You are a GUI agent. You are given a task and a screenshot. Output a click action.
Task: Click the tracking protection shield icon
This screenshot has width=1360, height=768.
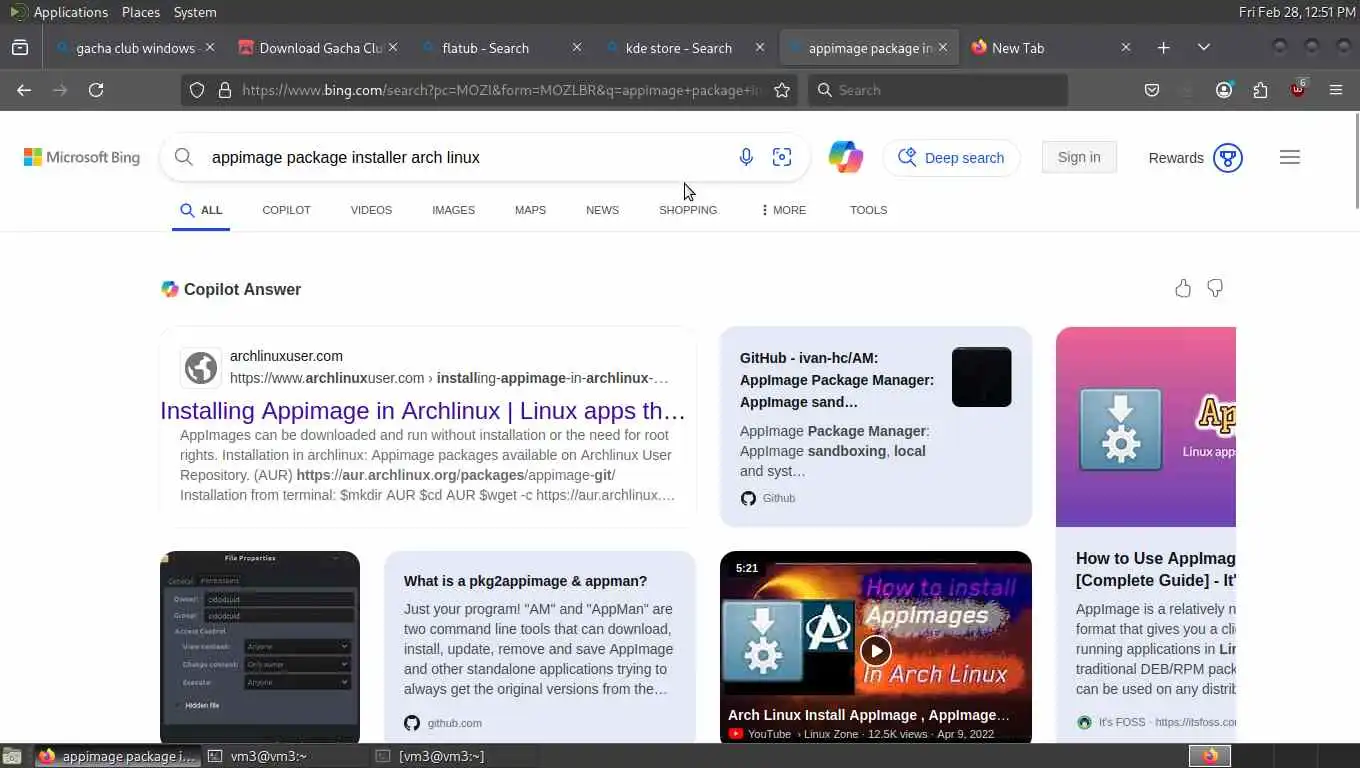pyautogui.click(x=197, y=90)
